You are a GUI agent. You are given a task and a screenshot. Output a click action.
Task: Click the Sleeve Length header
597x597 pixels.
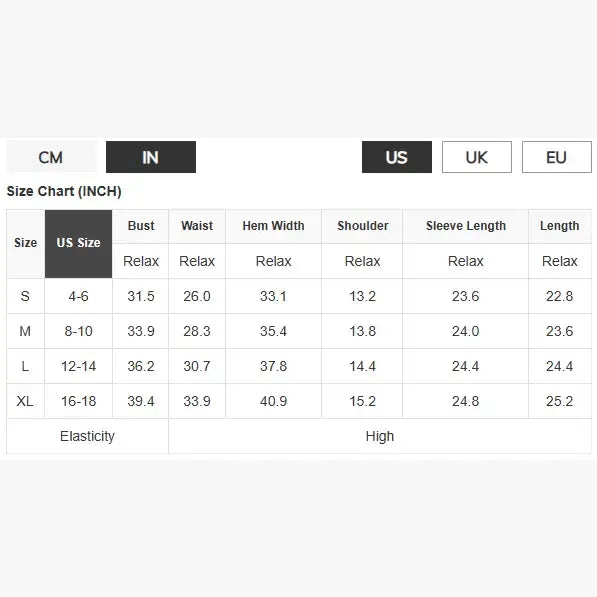[x=466, y=226]
